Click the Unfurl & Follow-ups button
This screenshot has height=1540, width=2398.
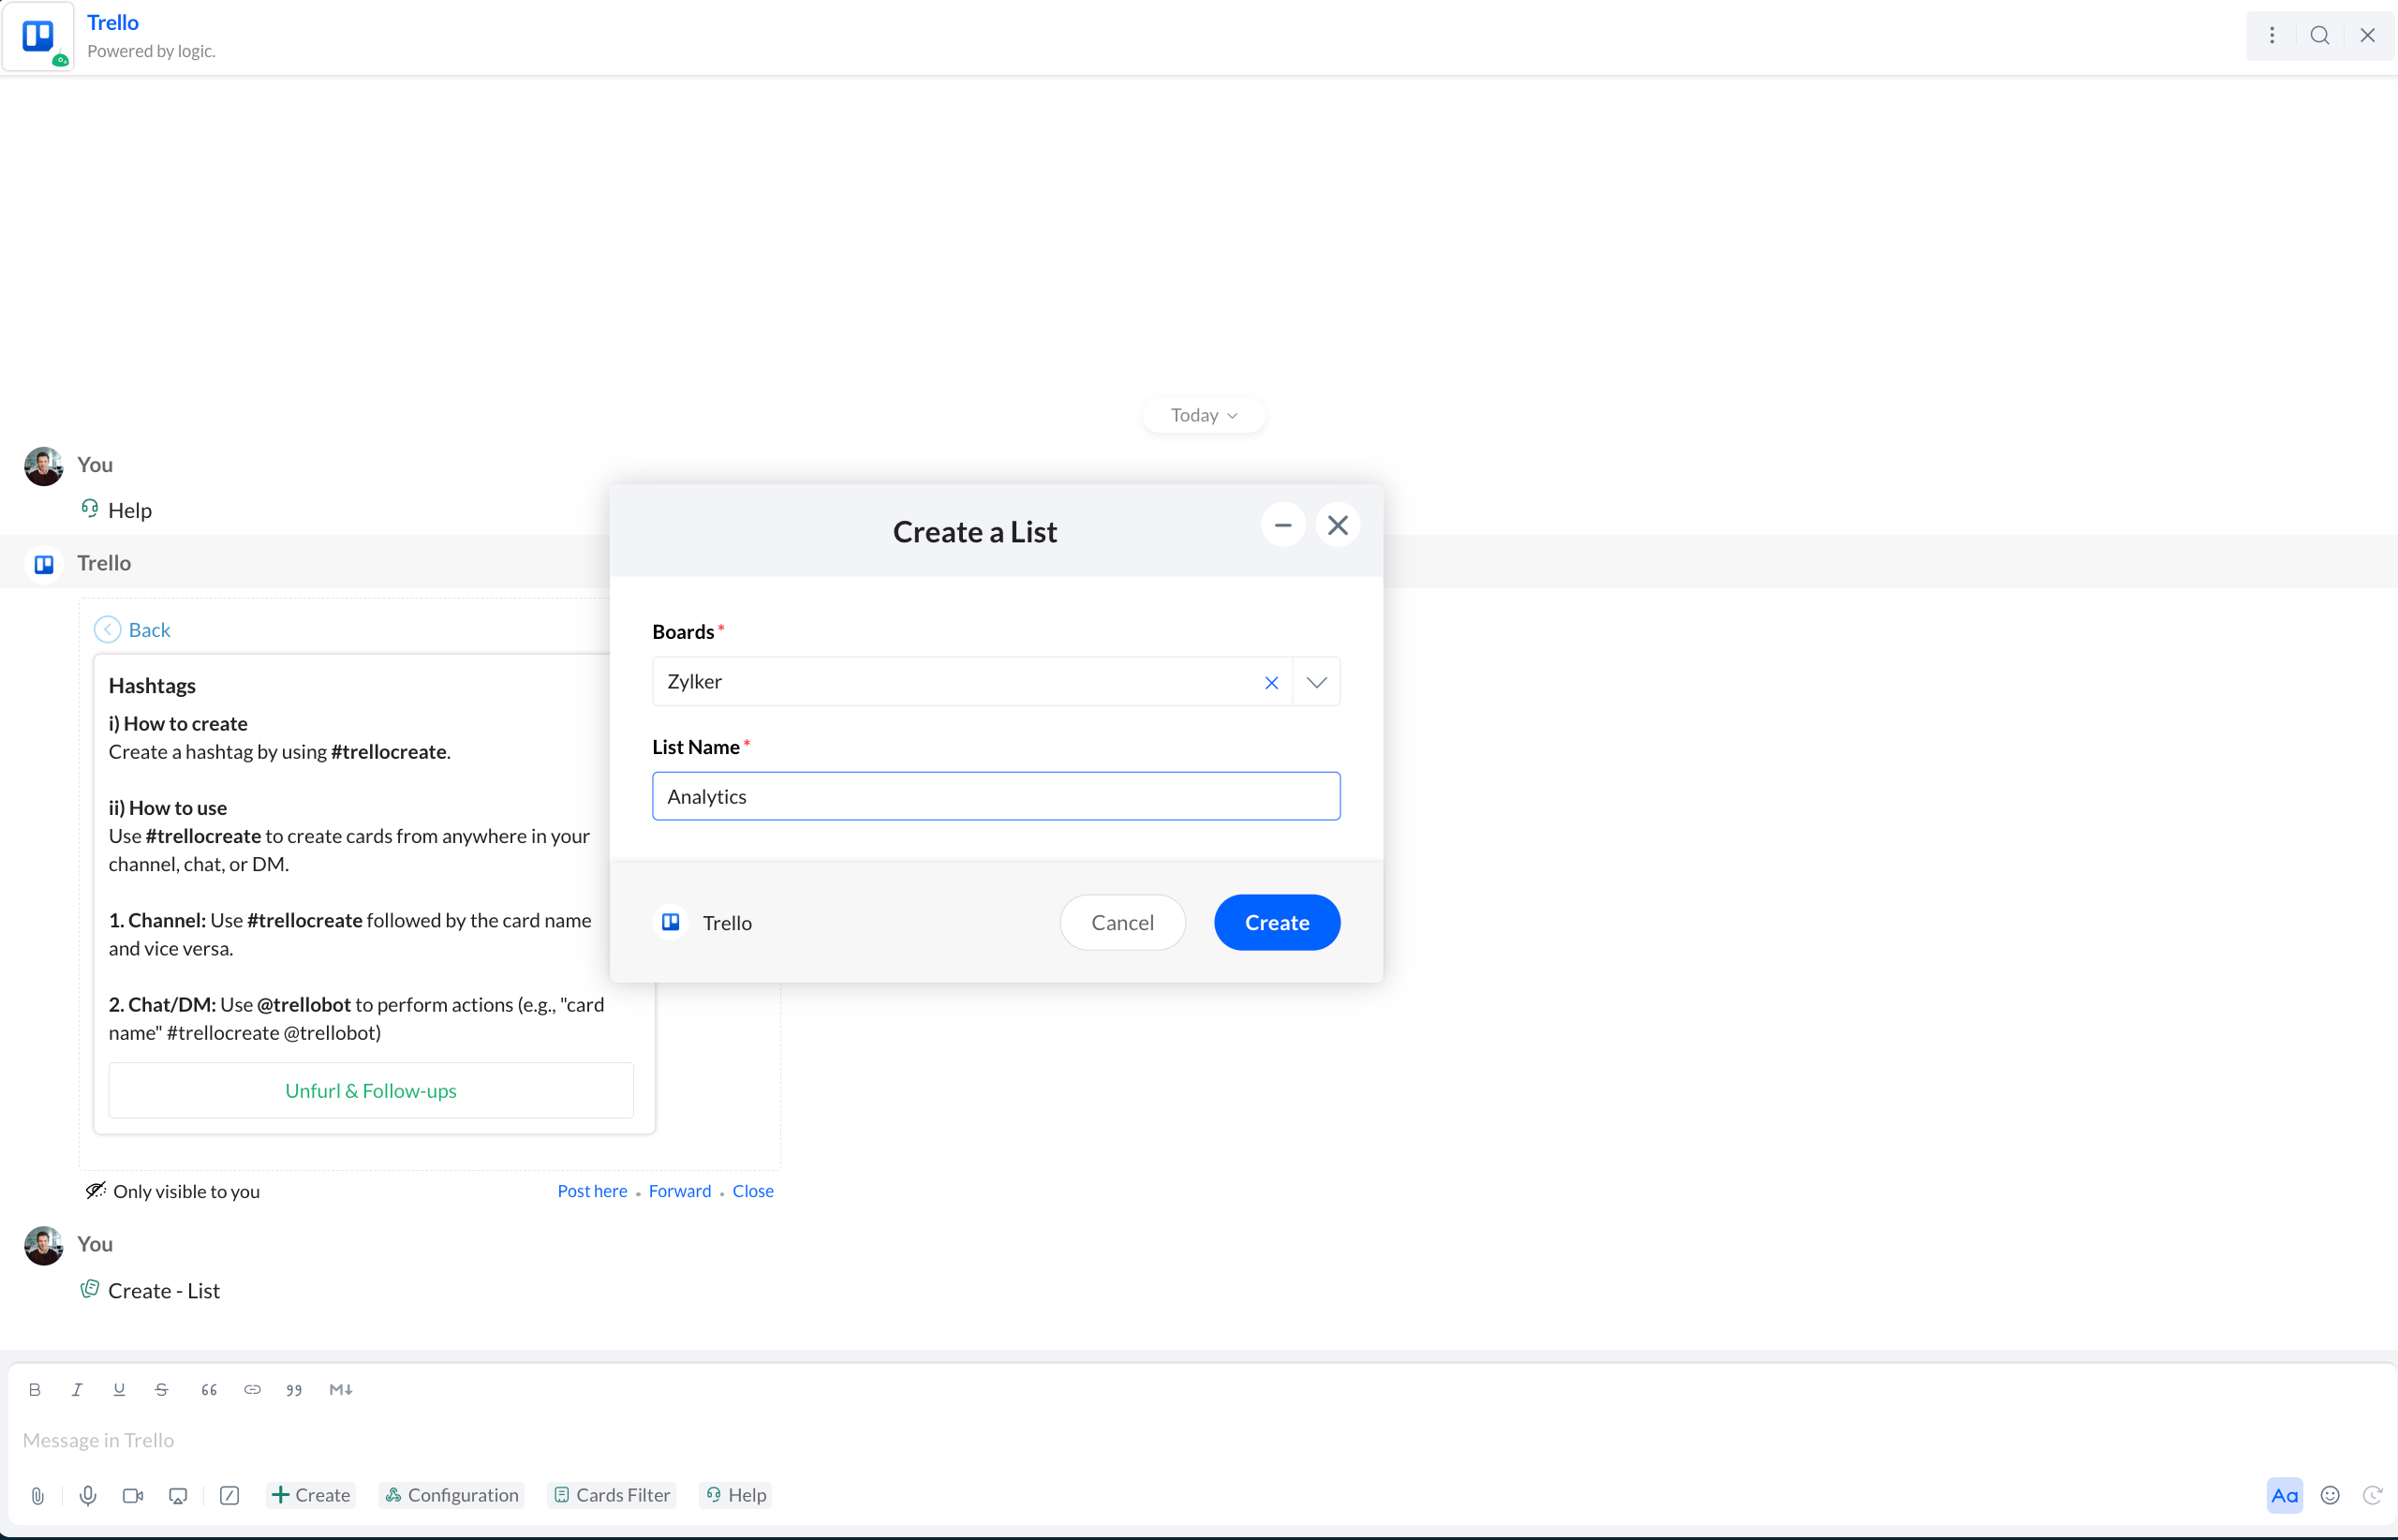(x=371, y=1090)
